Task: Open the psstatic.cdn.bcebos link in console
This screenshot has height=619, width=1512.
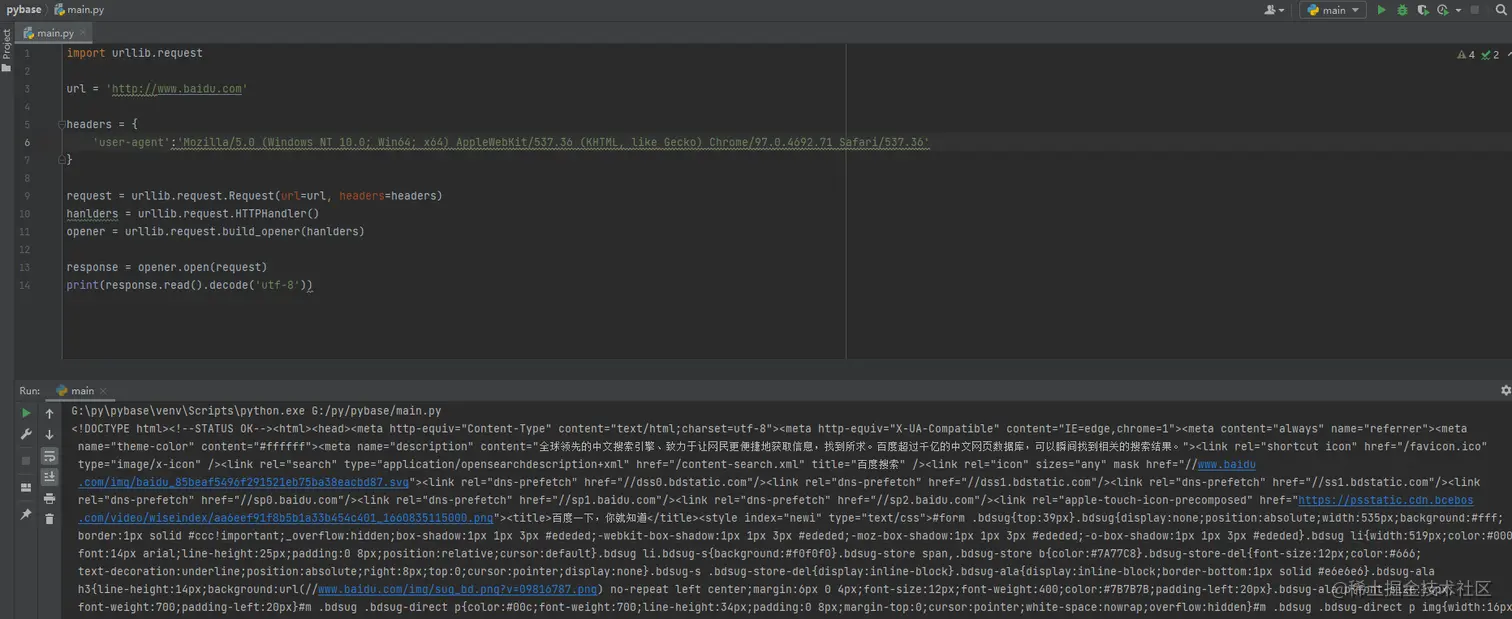Action: (1385, 500)
